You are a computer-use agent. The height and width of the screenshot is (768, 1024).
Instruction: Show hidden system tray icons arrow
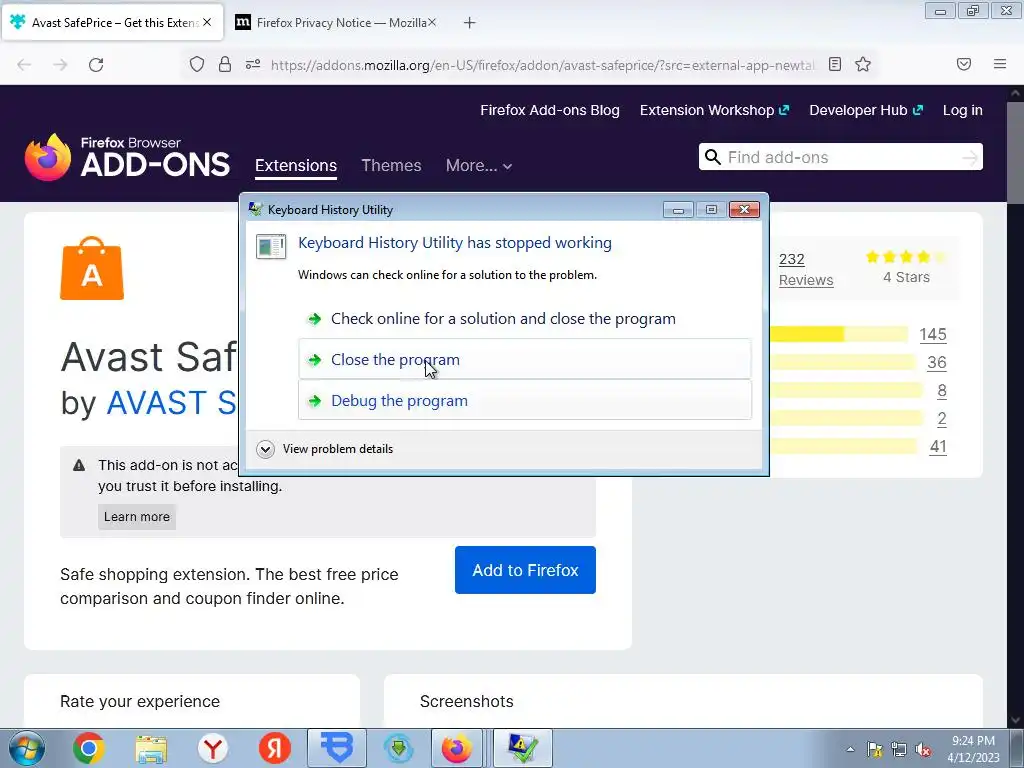[850, 749]
